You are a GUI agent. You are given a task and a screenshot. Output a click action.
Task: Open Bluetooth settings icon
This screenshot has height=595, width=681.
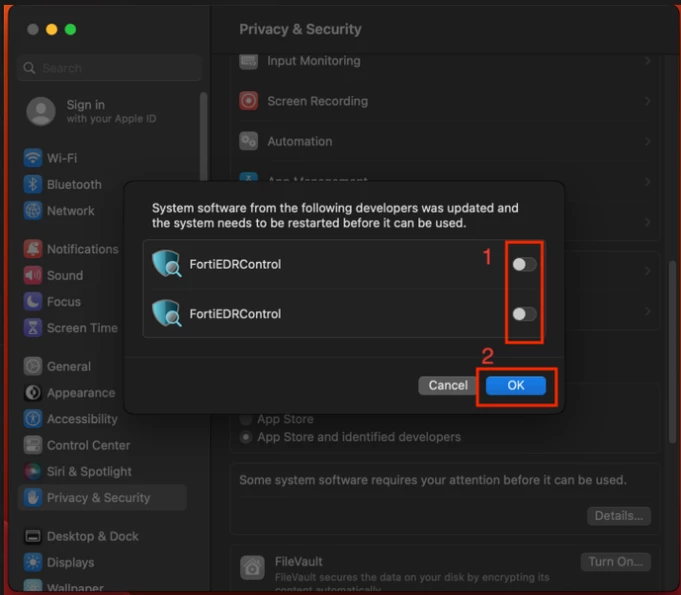(33, 185)
